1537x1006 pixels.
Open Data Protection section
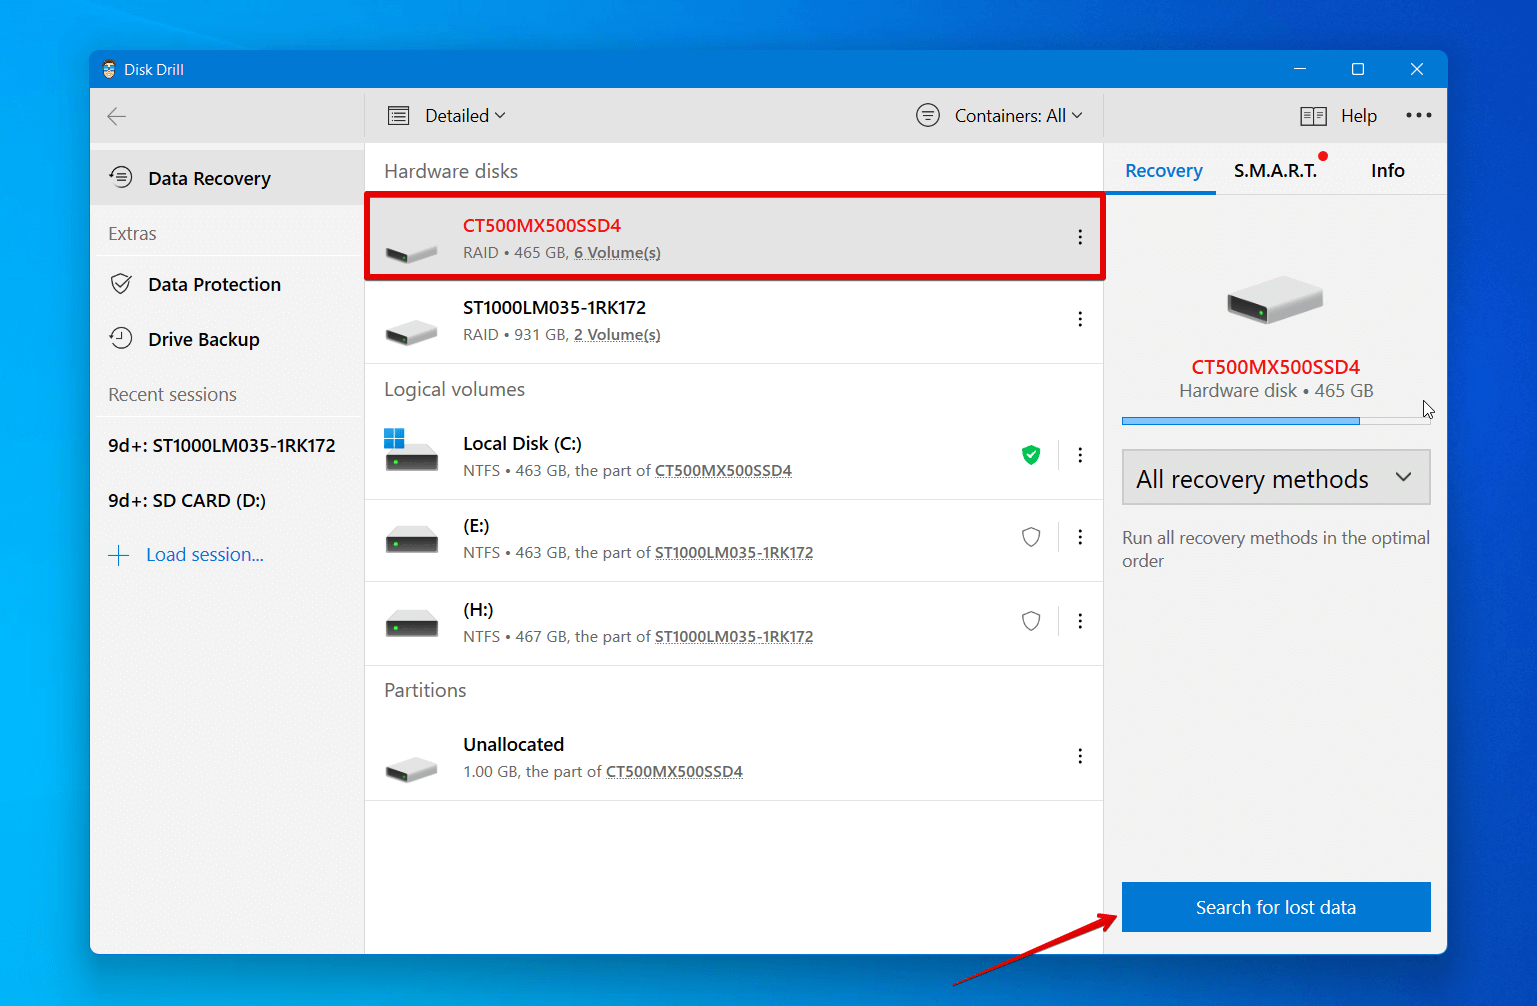pyautogui.click(x=227, y=284)
